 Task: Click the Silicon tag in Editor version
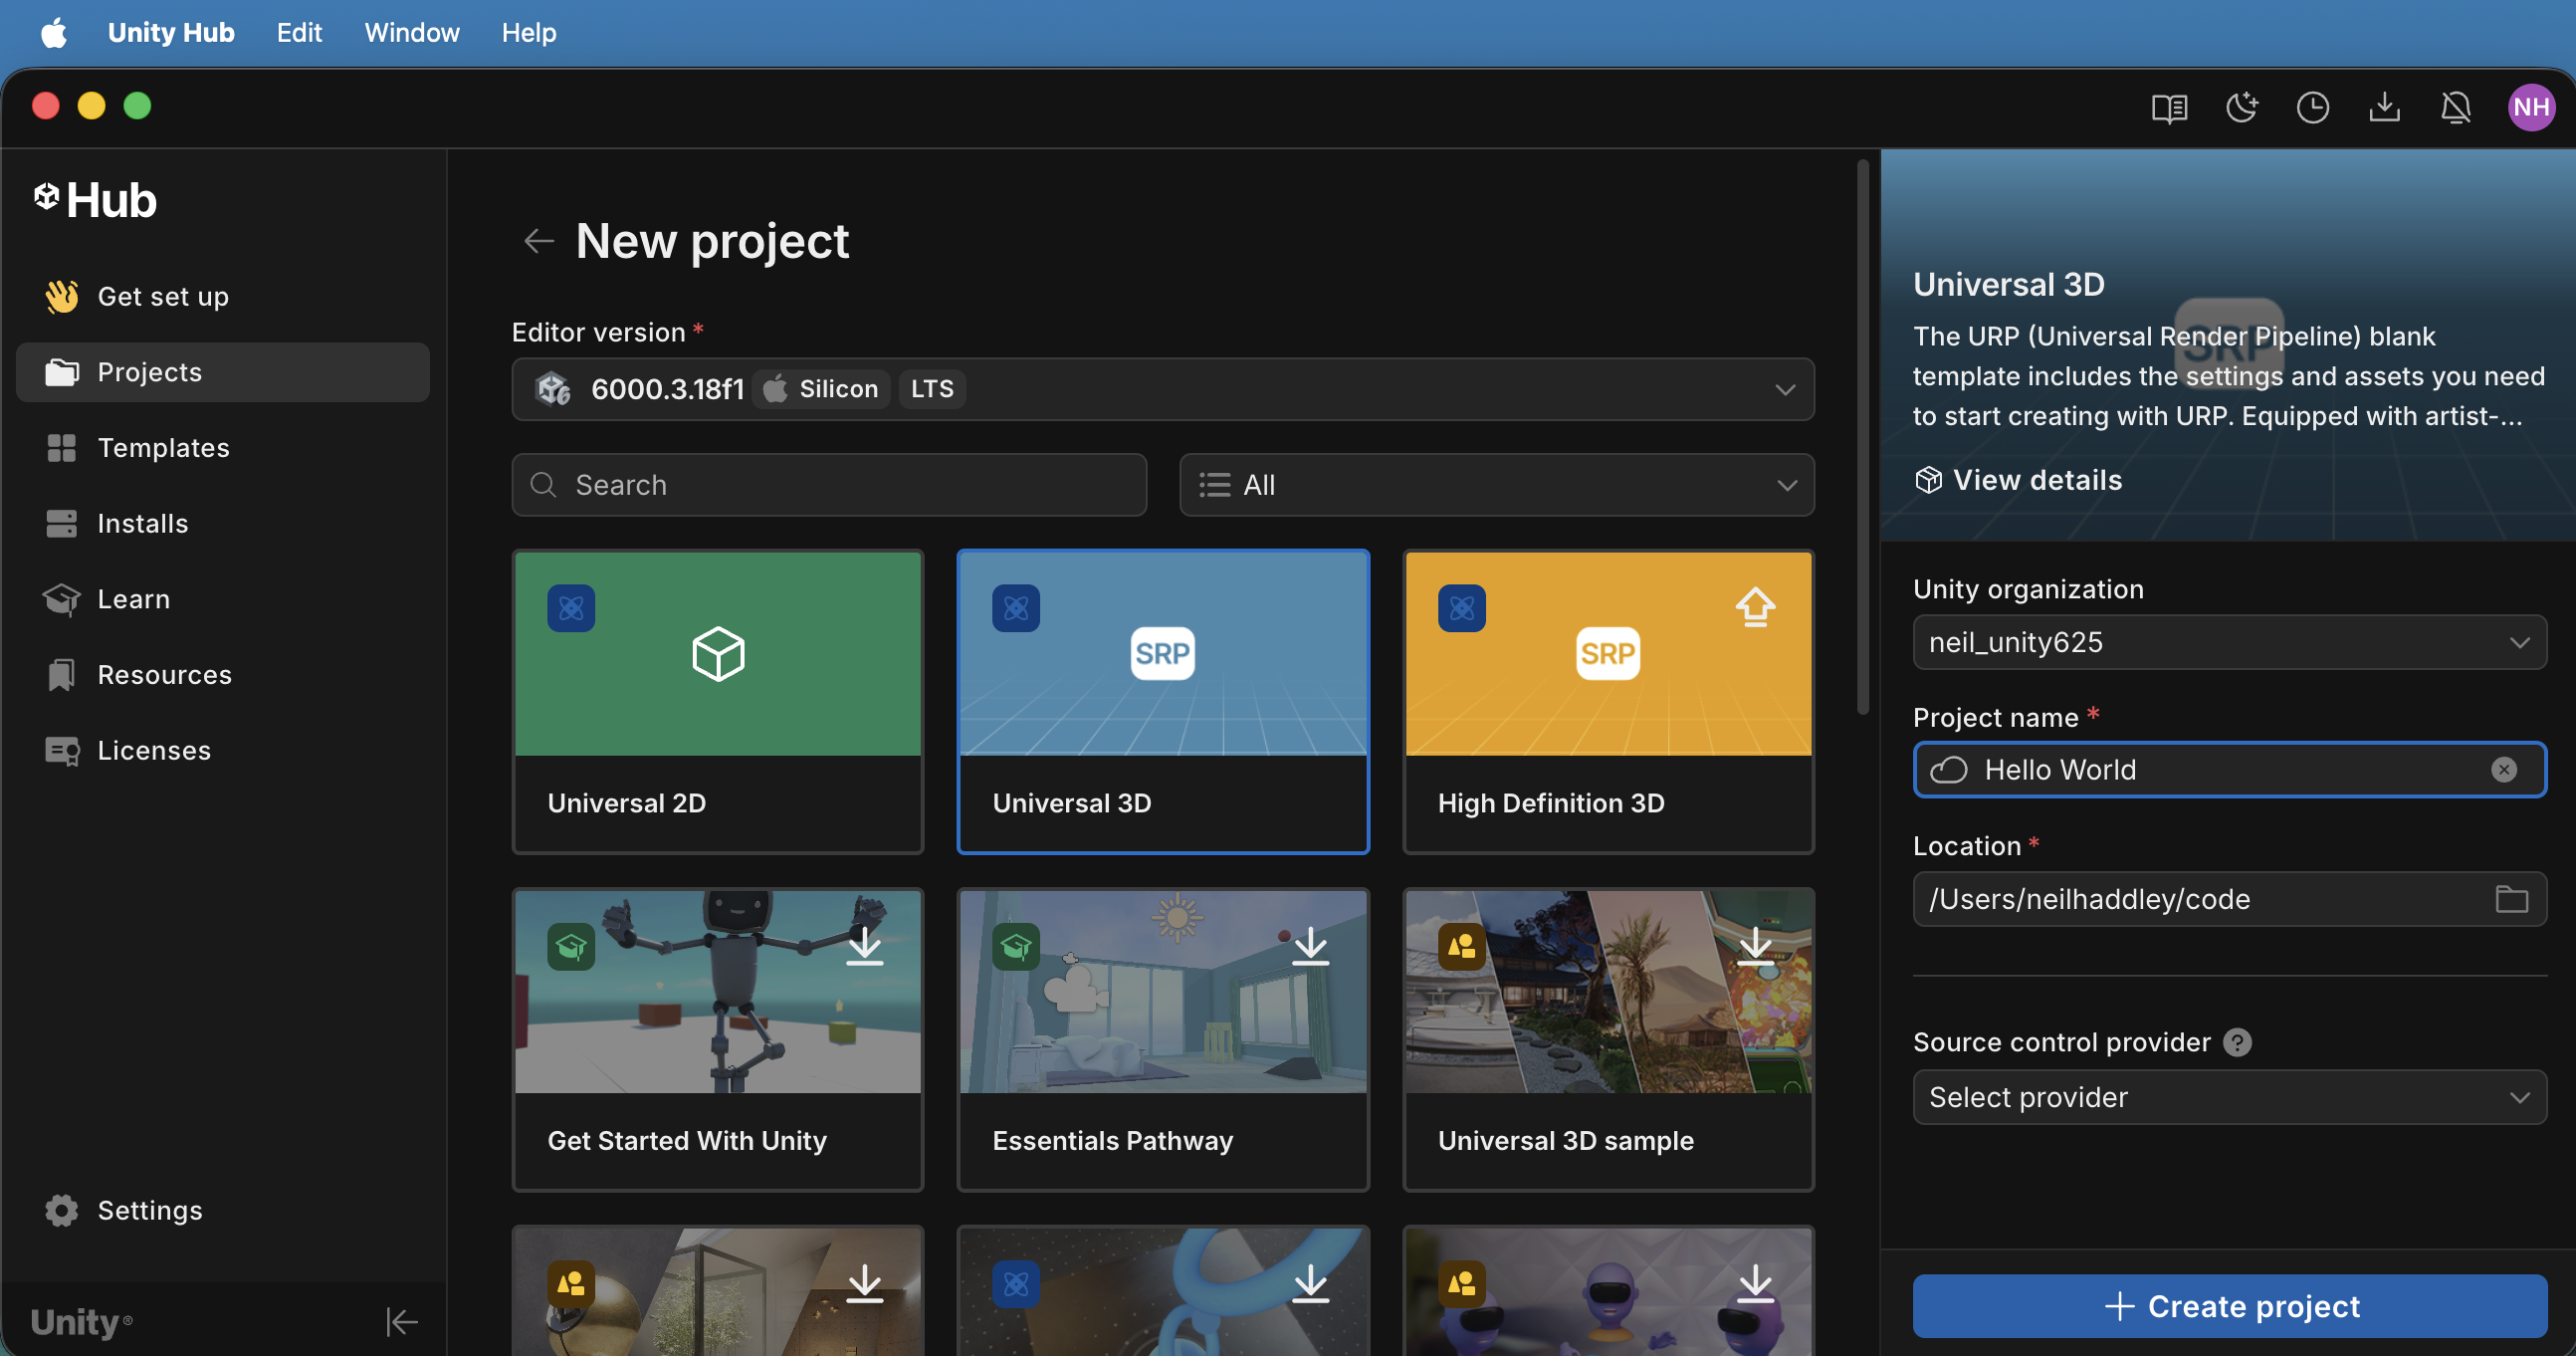coord(822,389)
